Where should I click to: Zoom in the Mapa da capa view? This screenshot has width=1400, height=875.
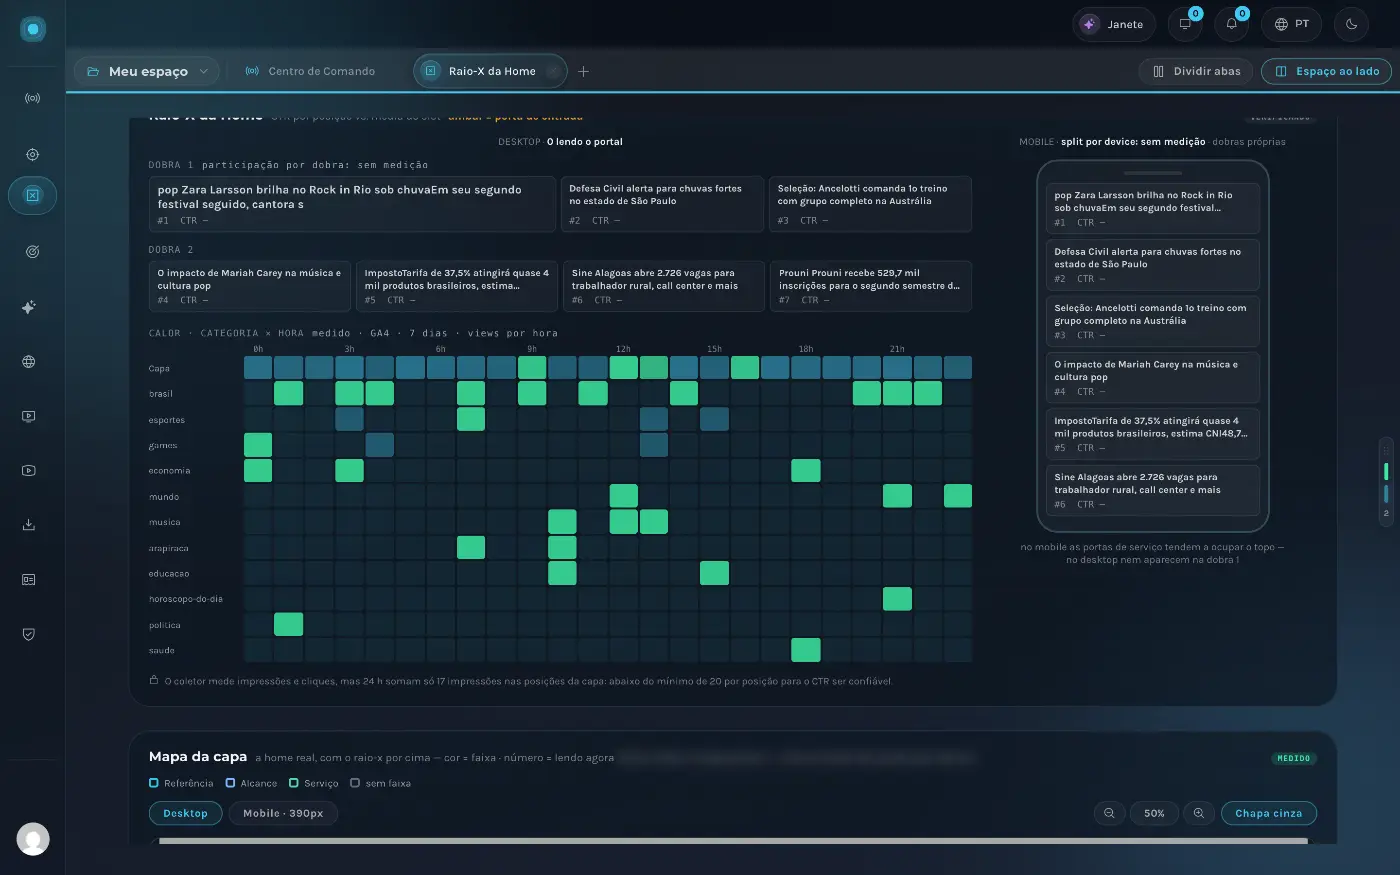[1199, 813]
